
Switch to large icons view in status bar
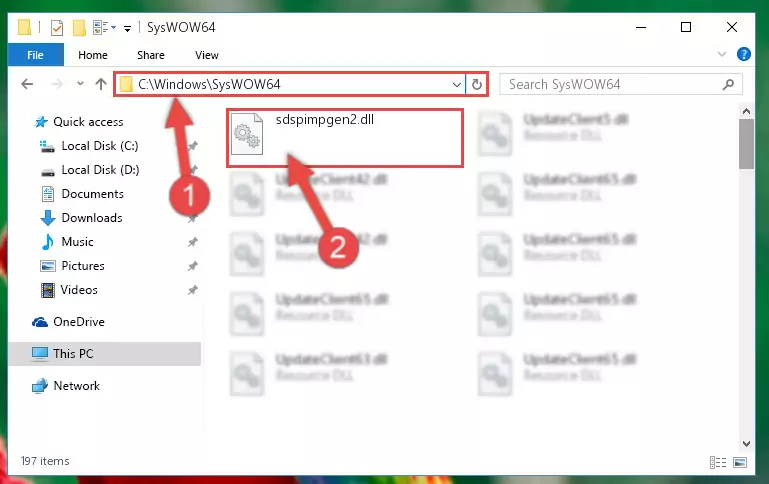(x=740, y=462)
